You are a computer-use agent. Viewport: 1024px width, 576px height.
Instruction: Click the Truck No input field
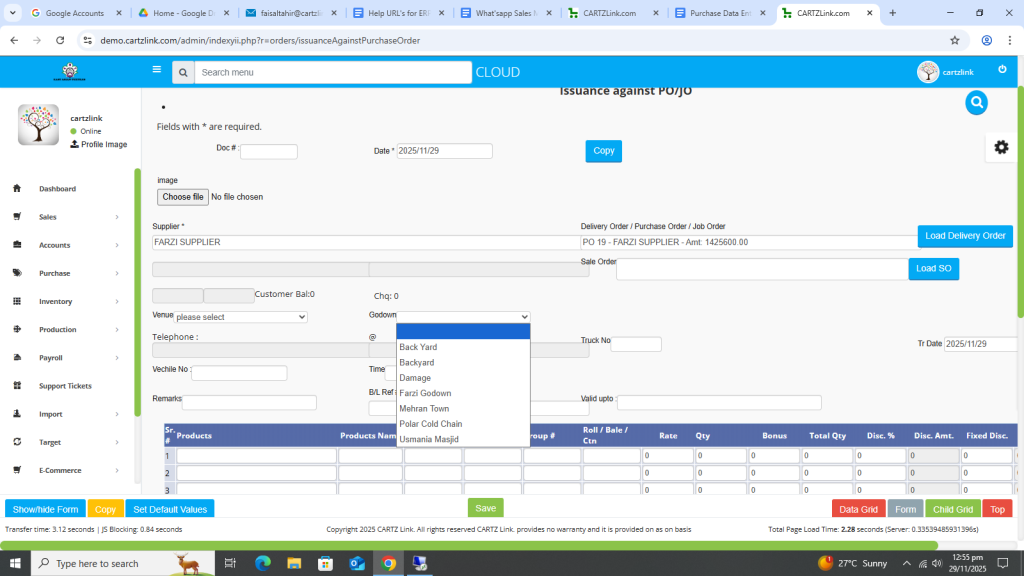coord(636,344)
